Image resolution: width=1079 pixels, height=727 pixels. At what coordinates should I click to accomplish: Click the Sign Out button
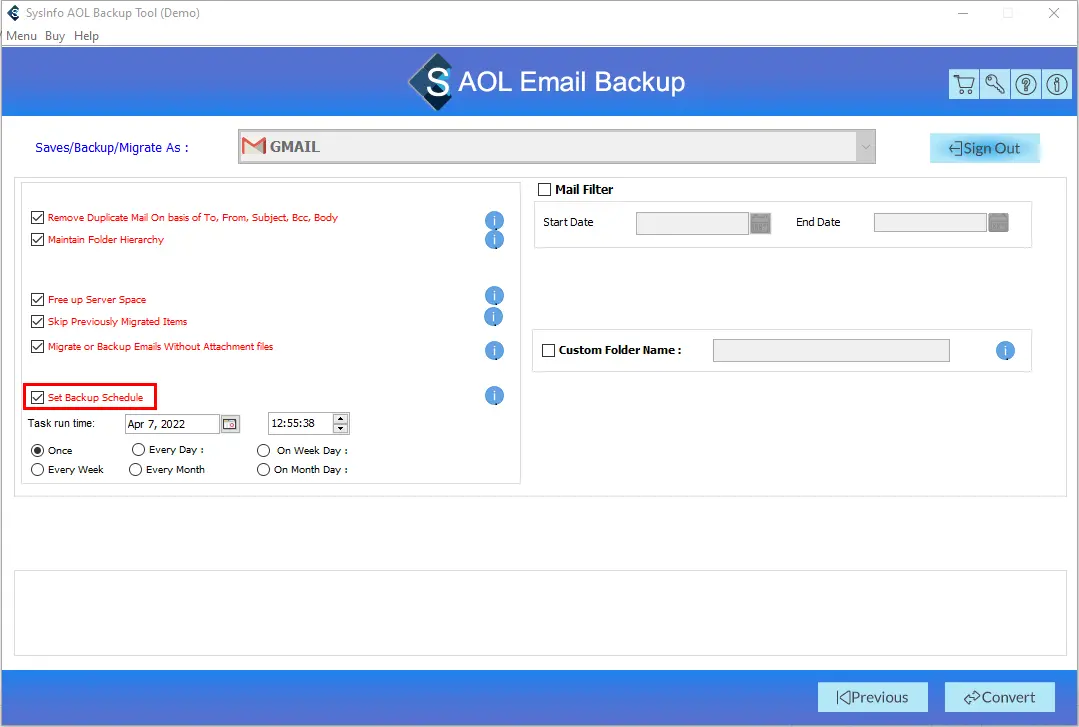click(985, 148)
